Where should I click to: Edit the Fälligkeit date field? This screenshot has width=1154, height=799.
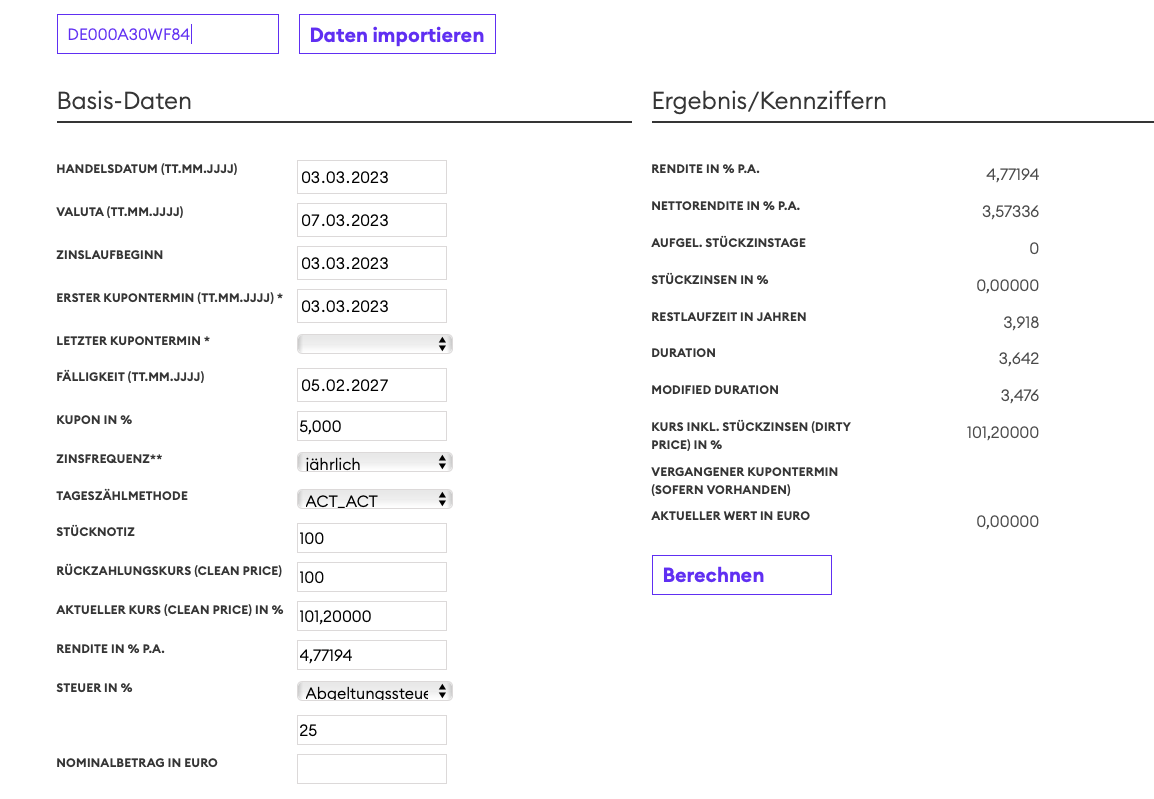371,385
